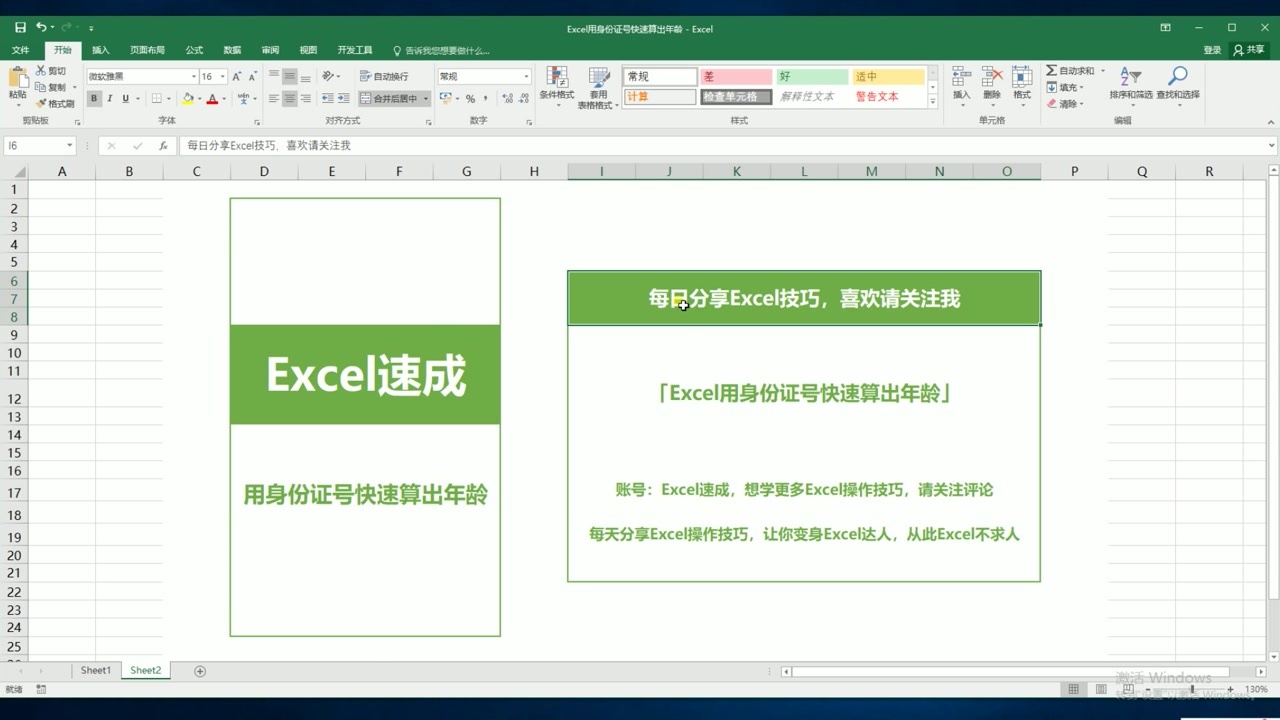This screenshot has width=1280, height=720.
Task: Toggle Bold formatting
Action: 94,98
